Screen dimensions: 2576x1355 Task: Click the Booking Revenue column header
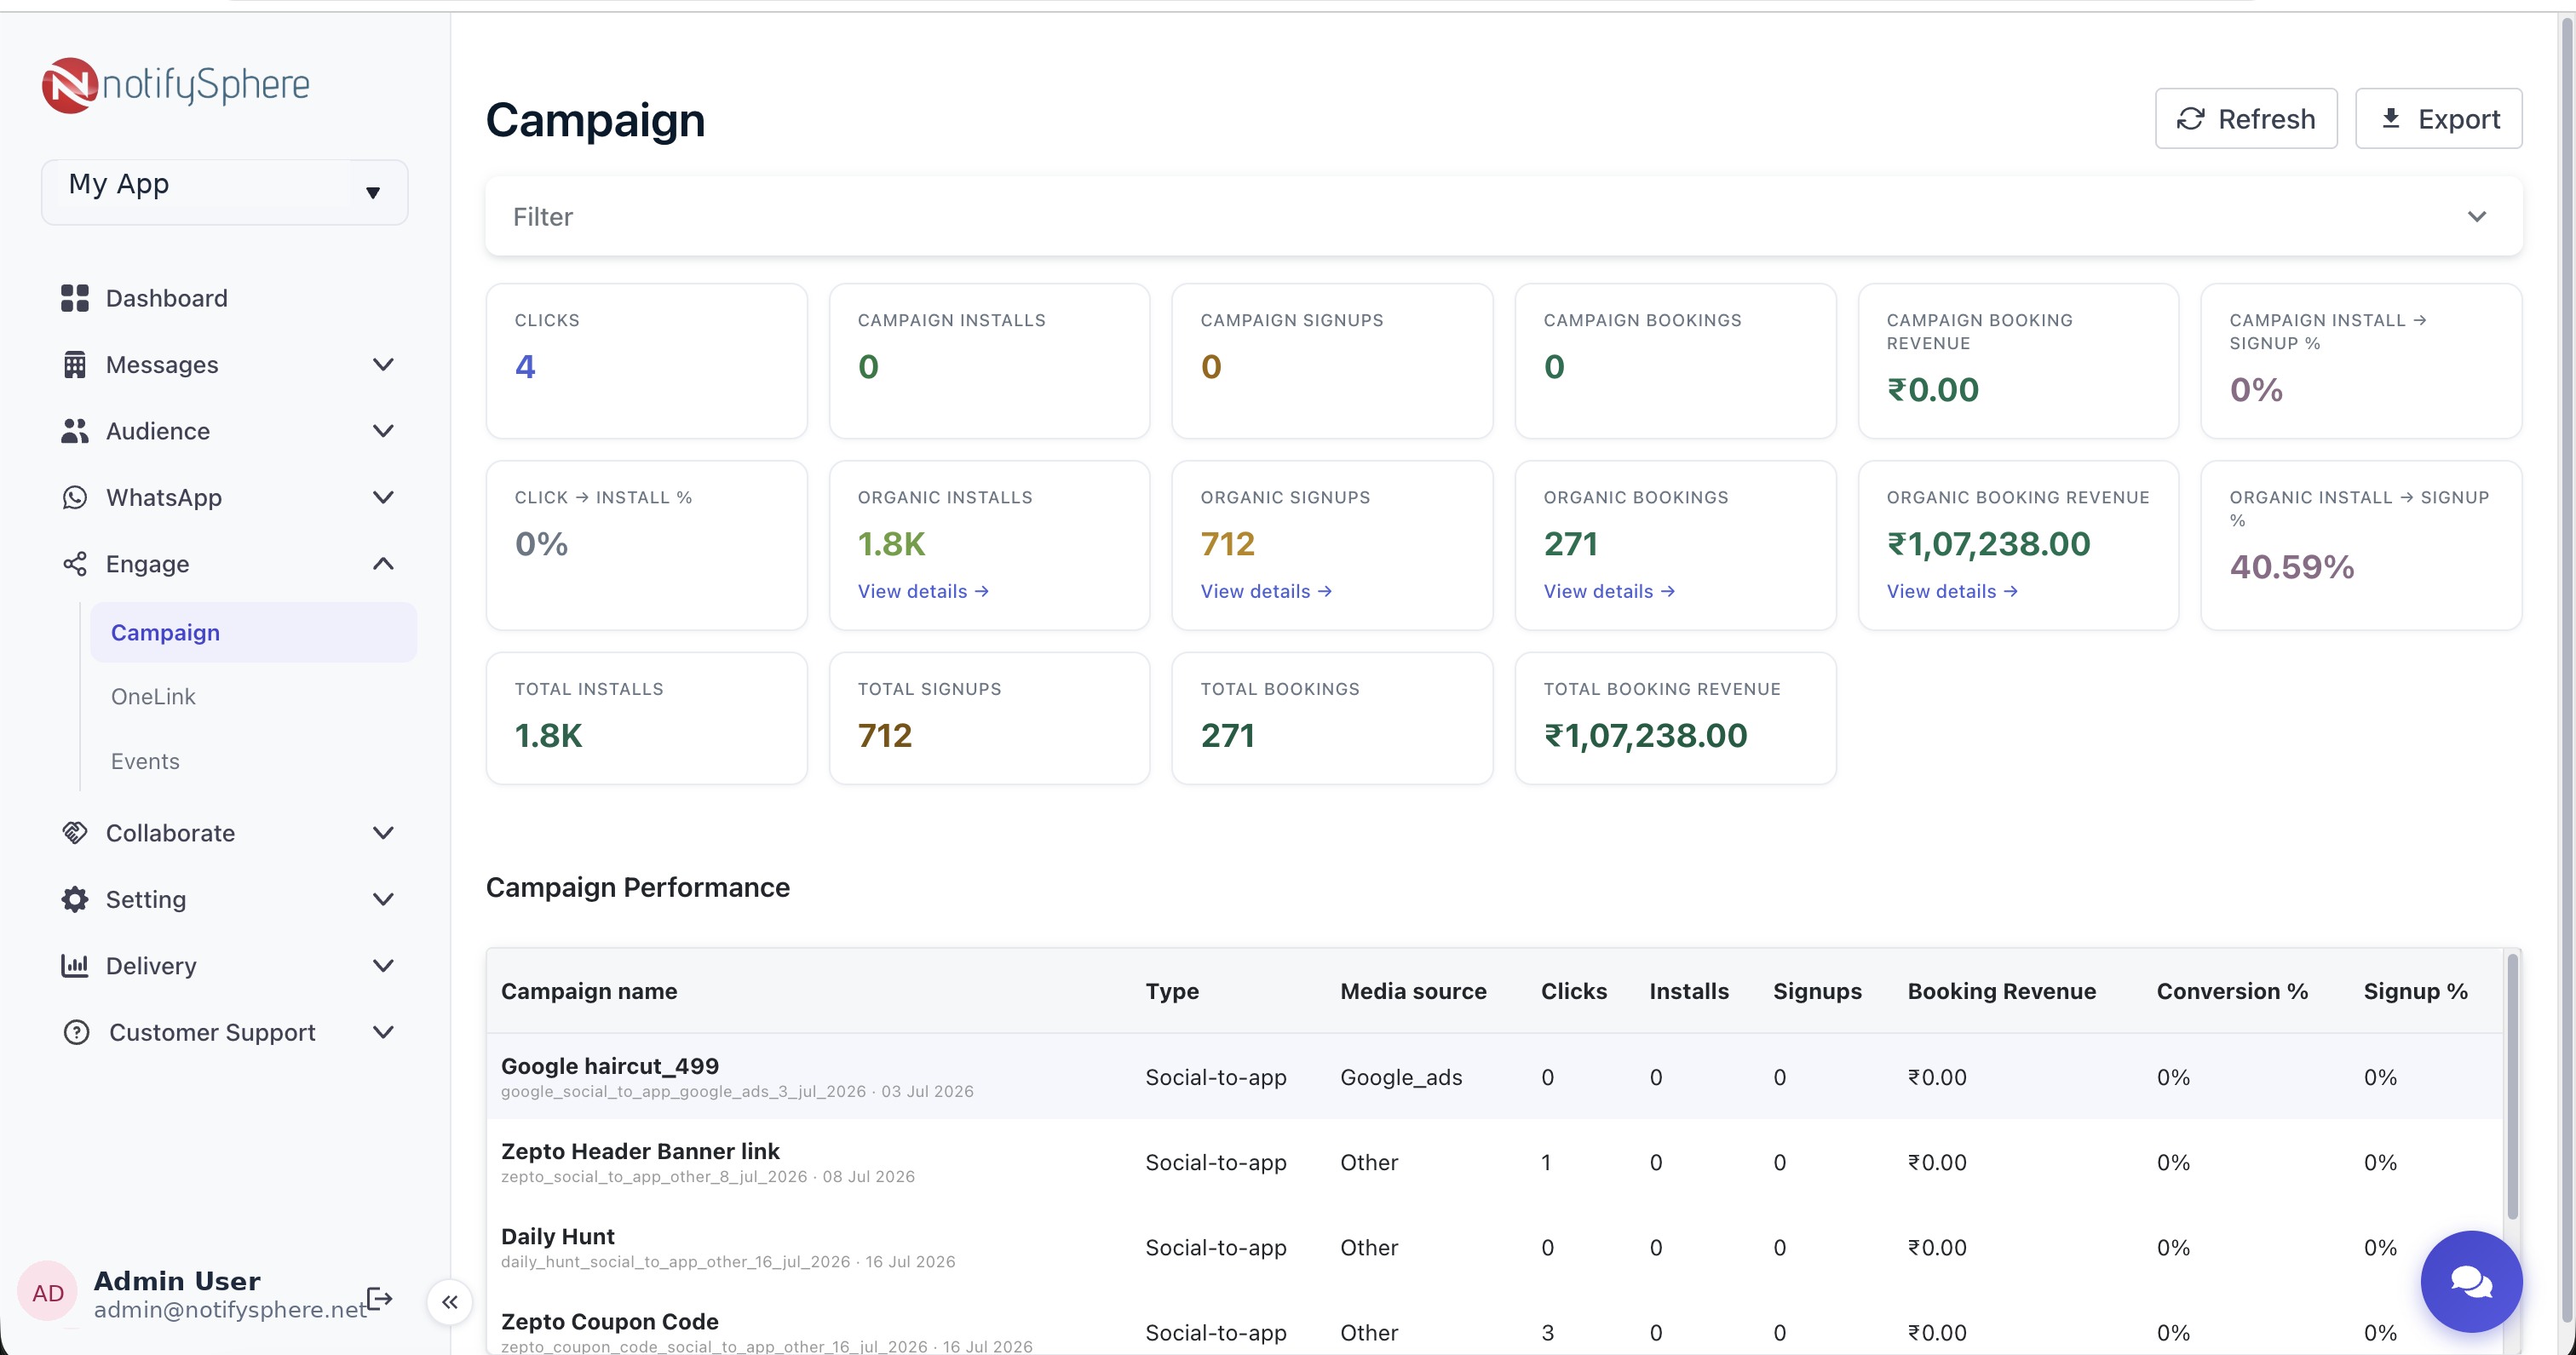pos(2001,991)
